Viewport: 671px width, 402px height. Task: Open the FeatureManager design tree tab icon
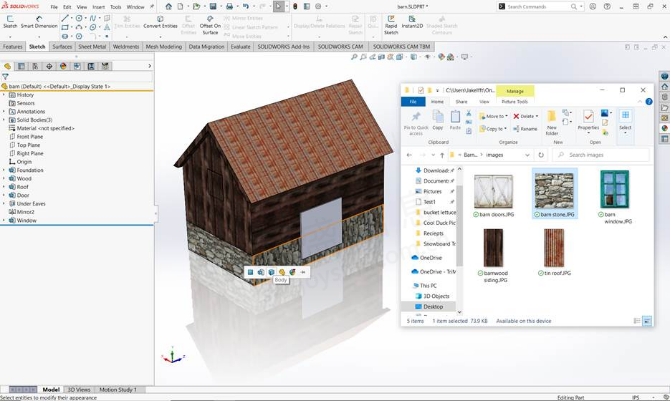tap(8, 66)
